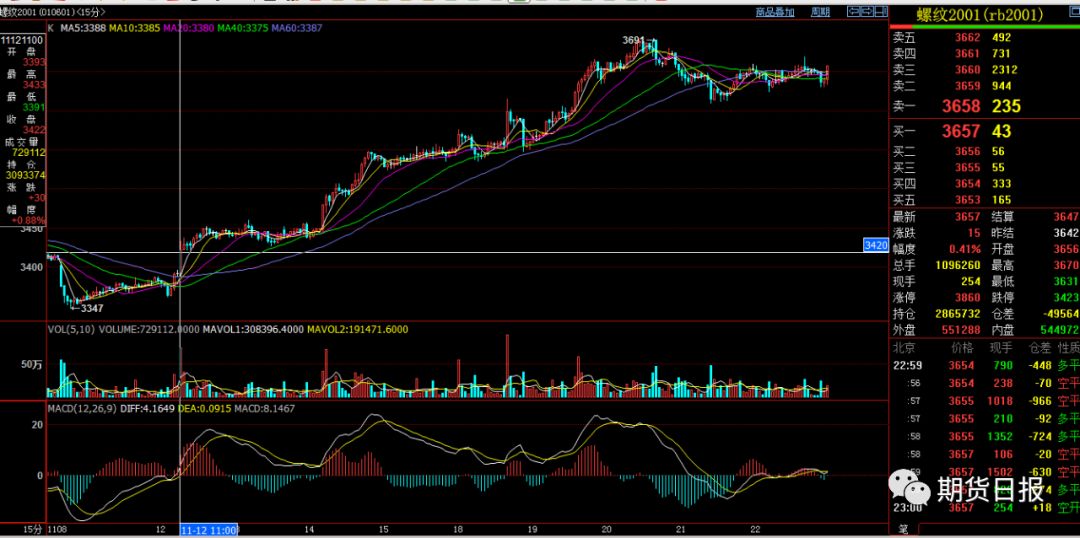This screenshot has height=538, width=1080.
Task: Click the 3420 price axis marker
Action: click(875, 245)
